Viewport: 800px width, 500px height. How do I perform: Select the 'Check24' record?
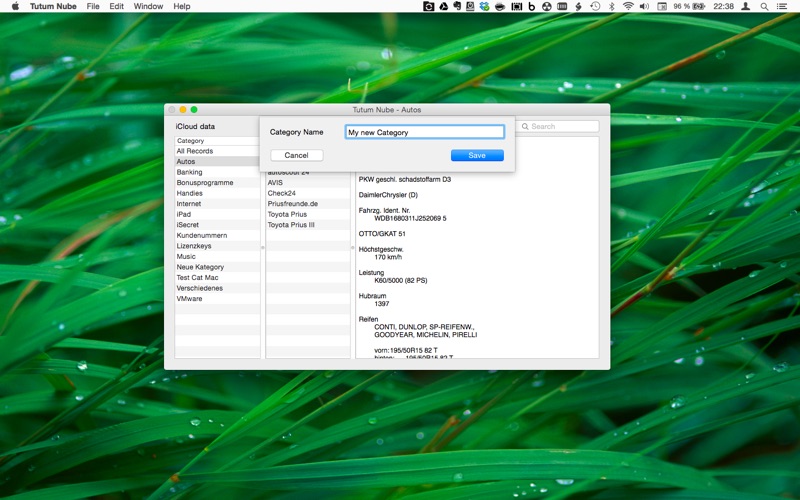[x=308, y=193]
